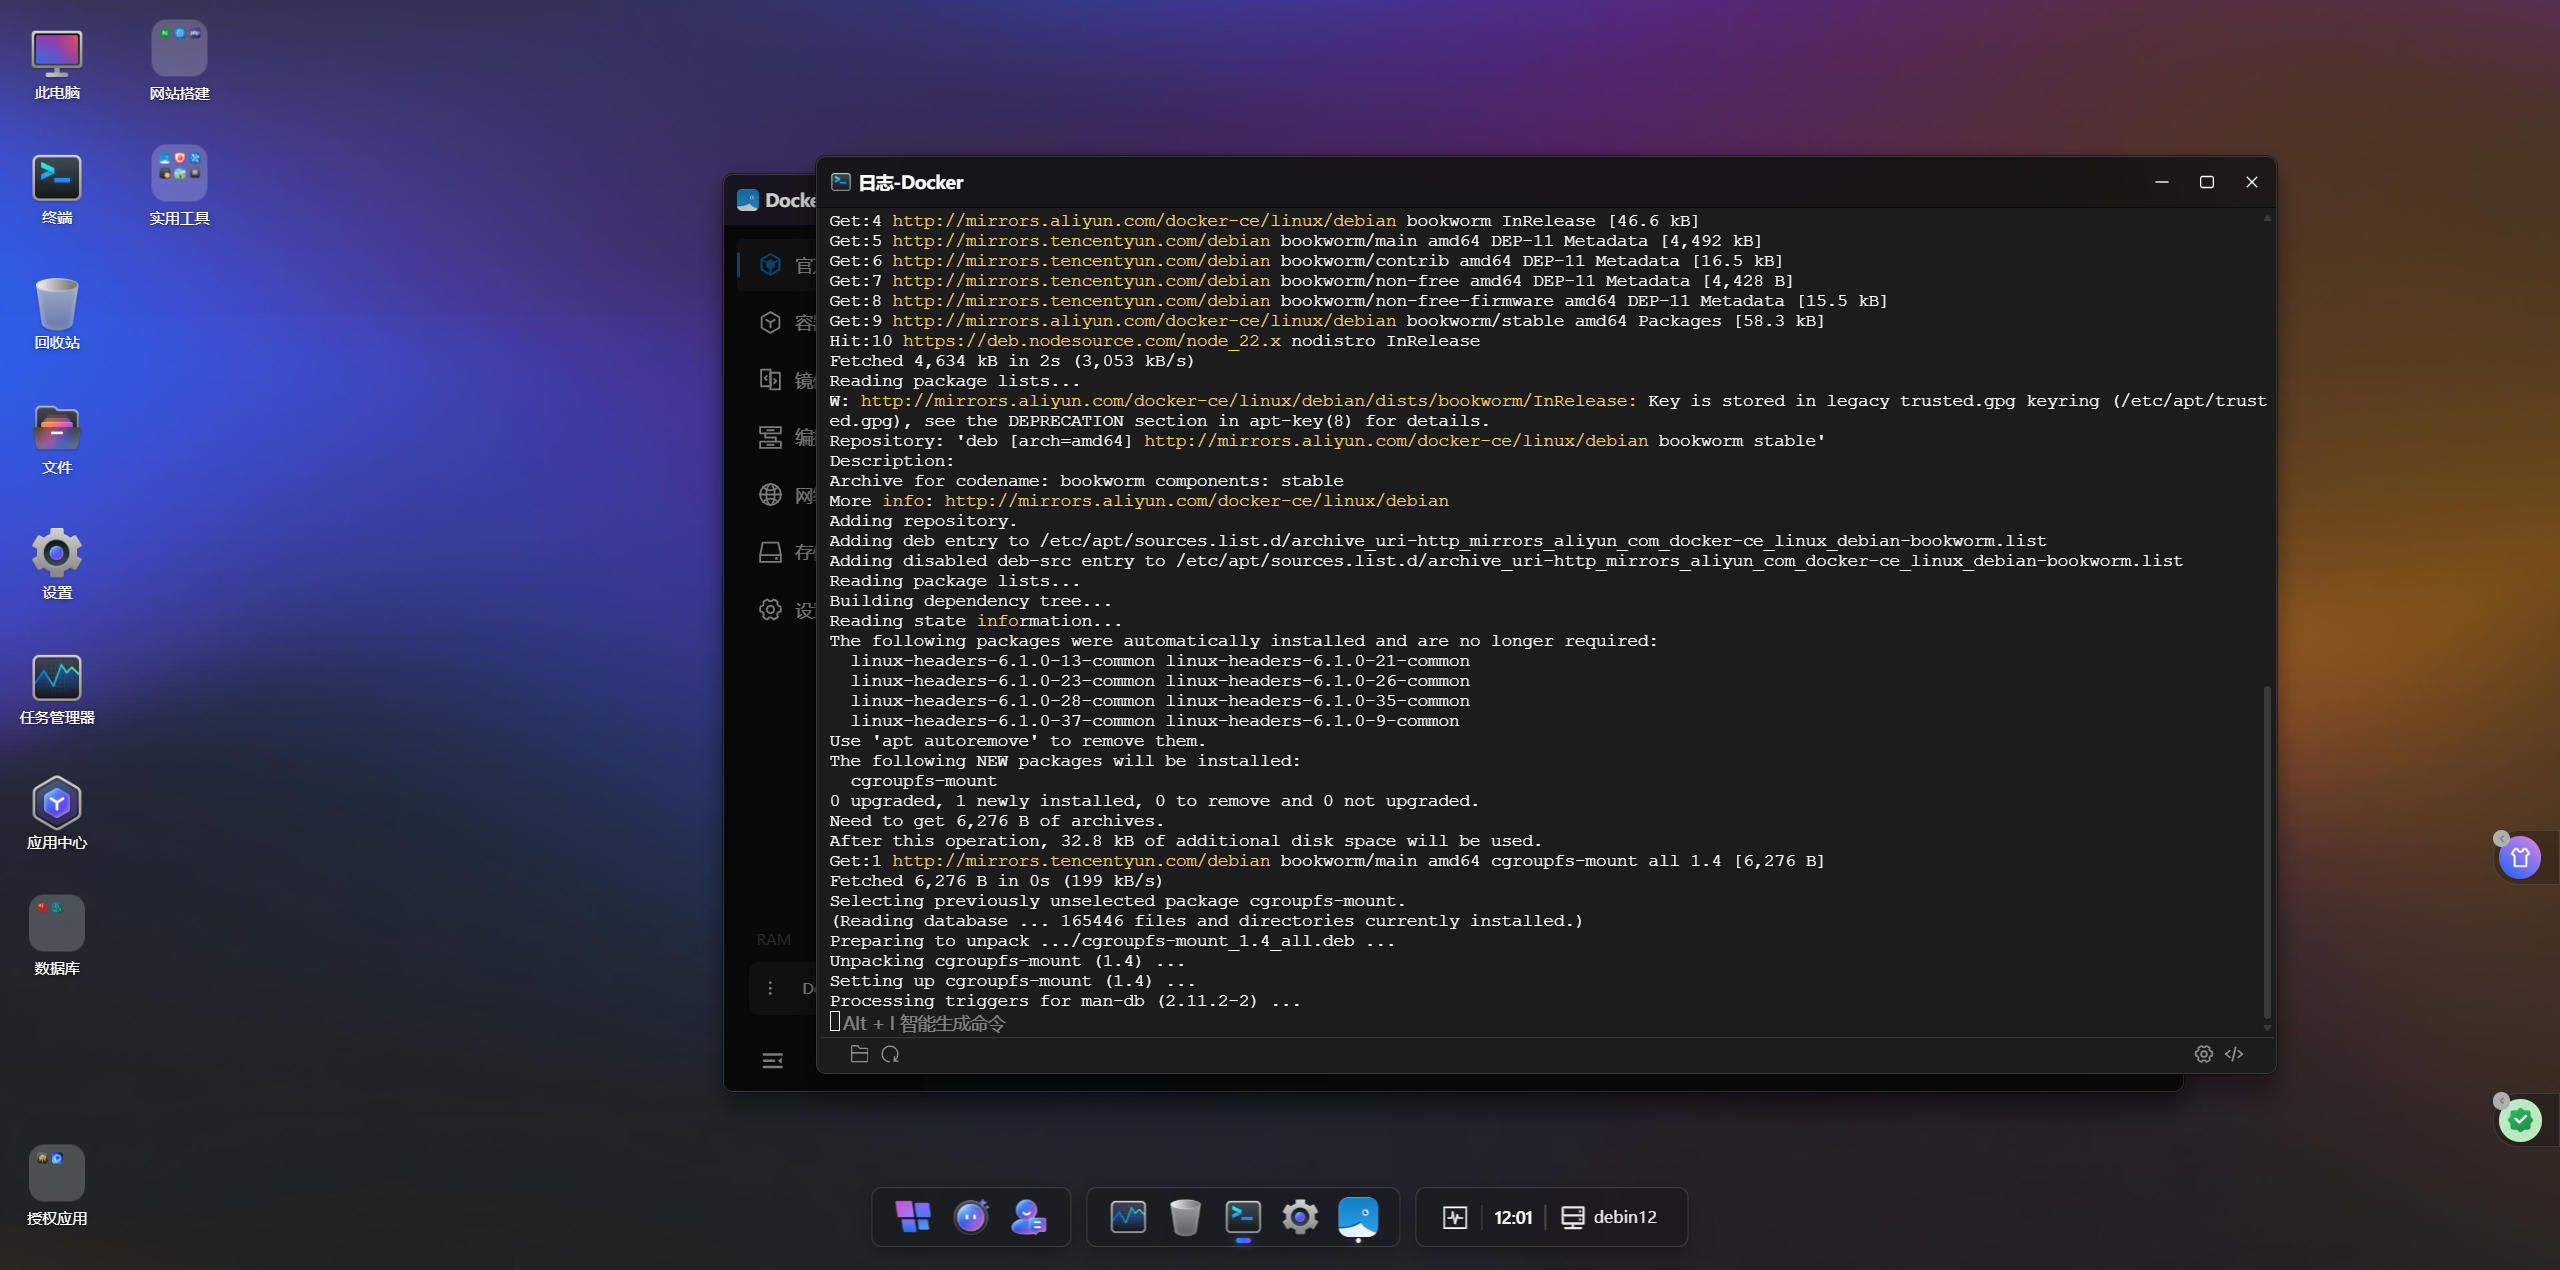The image size is (2560, 1270).
Task: Select the Docker settings sidebar item
Action: (771, 610)
